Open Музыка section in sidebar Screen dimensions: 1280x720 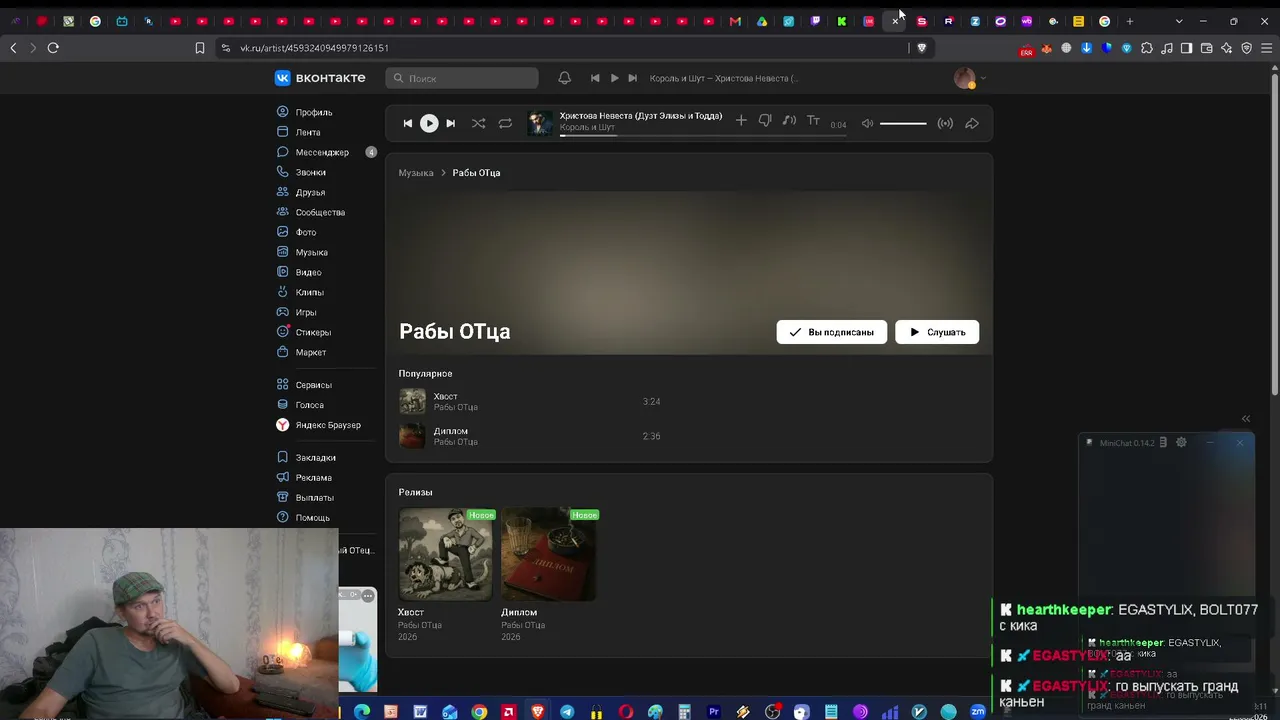click(301, 252)
